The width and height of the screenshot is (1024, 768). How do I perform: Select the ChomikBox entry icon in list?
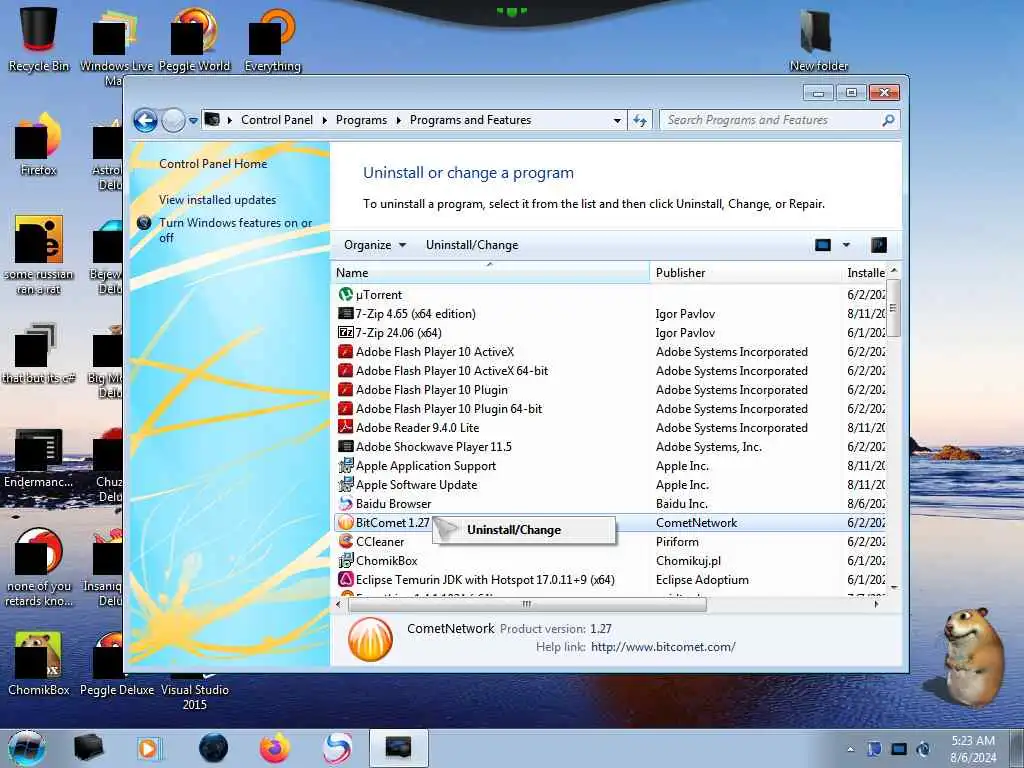pyautogui.click(x=345, y=560)
